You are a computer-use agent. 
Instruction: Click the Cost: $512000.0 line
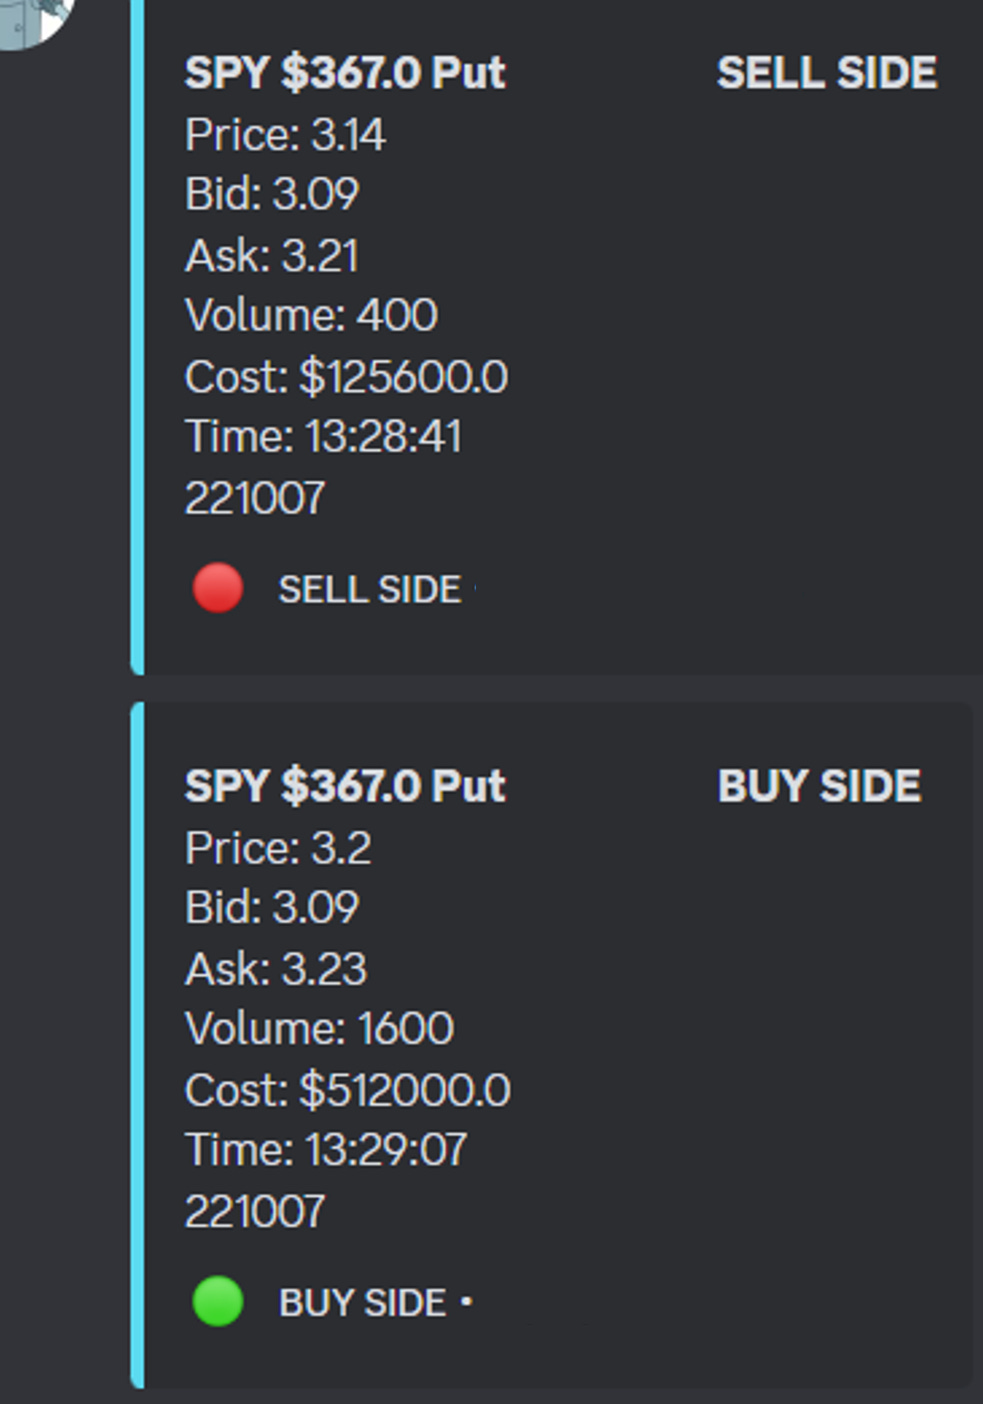coord(348,1090)
